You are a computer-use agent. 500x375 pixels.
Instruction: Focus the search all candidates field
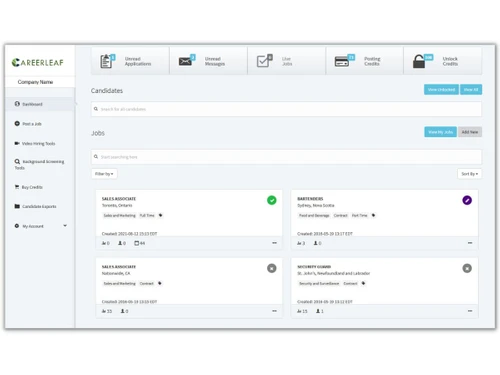(286, 109)
